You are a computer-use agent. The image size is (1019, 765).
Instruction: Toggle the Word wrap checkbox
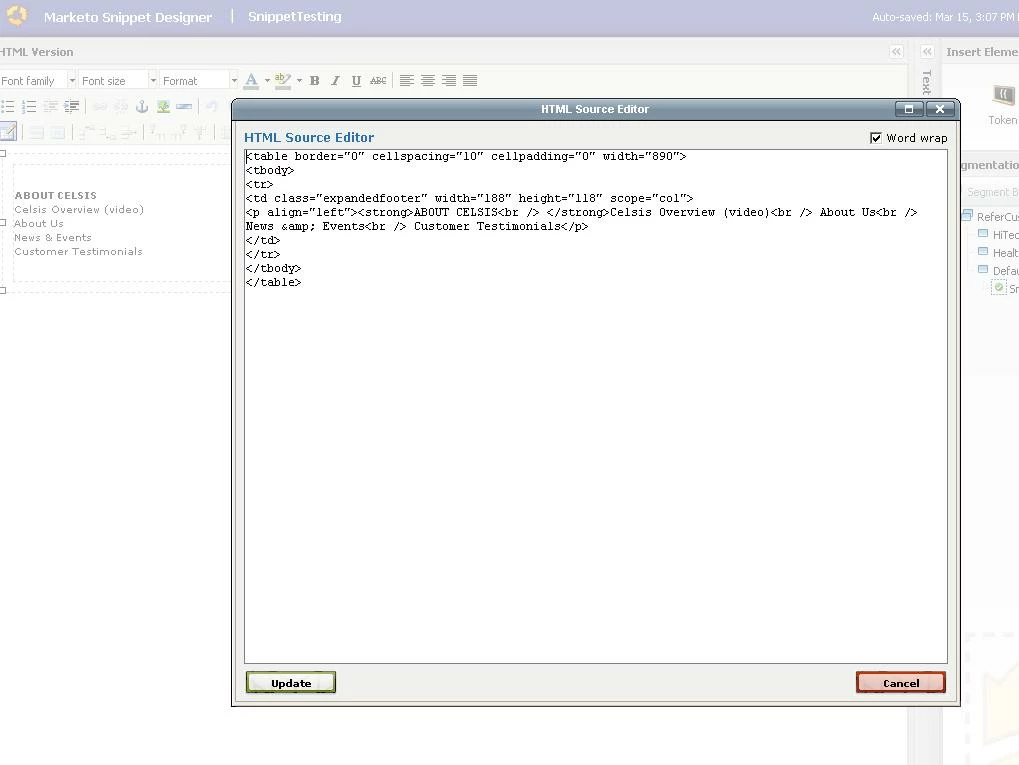coord(876,138)
